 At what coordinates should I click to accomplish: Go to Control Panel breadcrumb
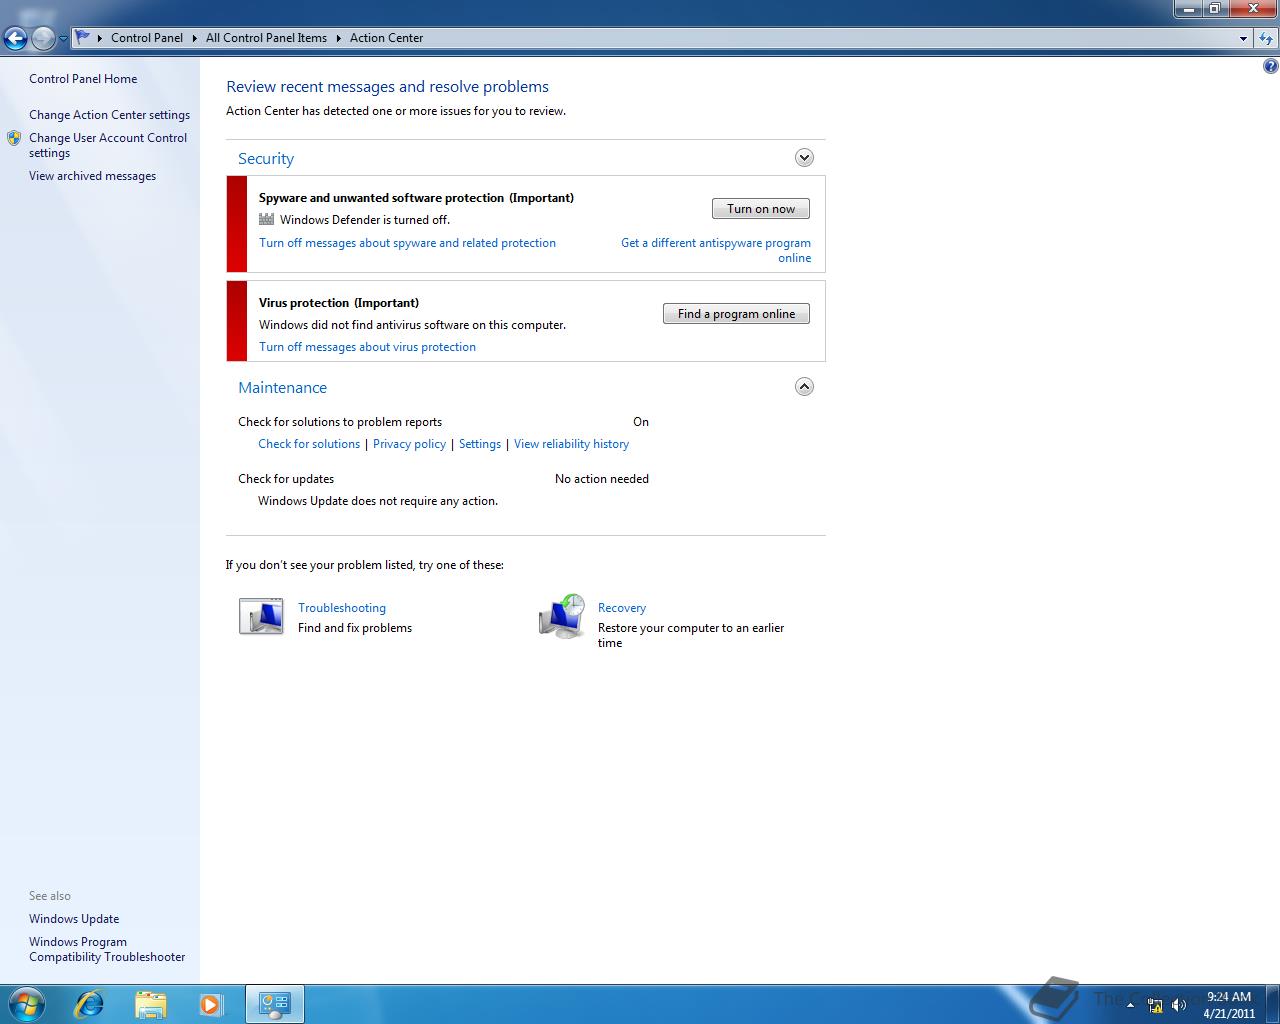pos(147,38)
